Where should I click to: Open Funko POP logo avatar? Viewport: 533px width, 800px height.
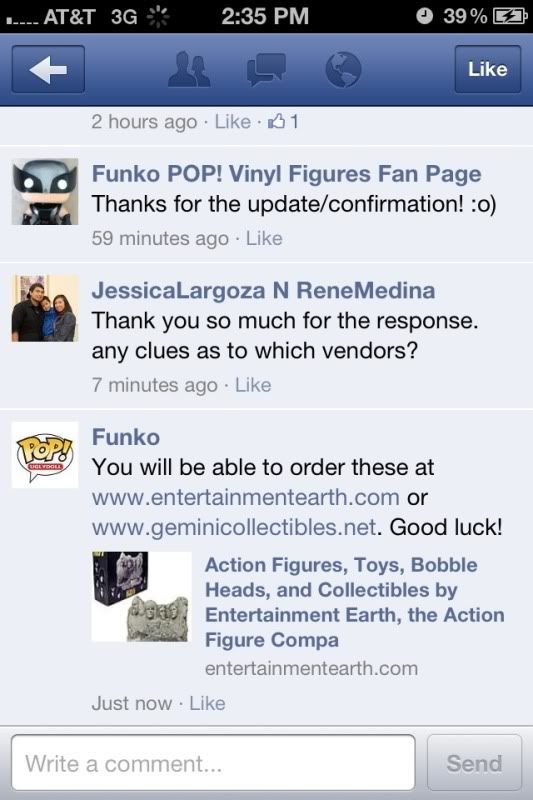(45, 455)
